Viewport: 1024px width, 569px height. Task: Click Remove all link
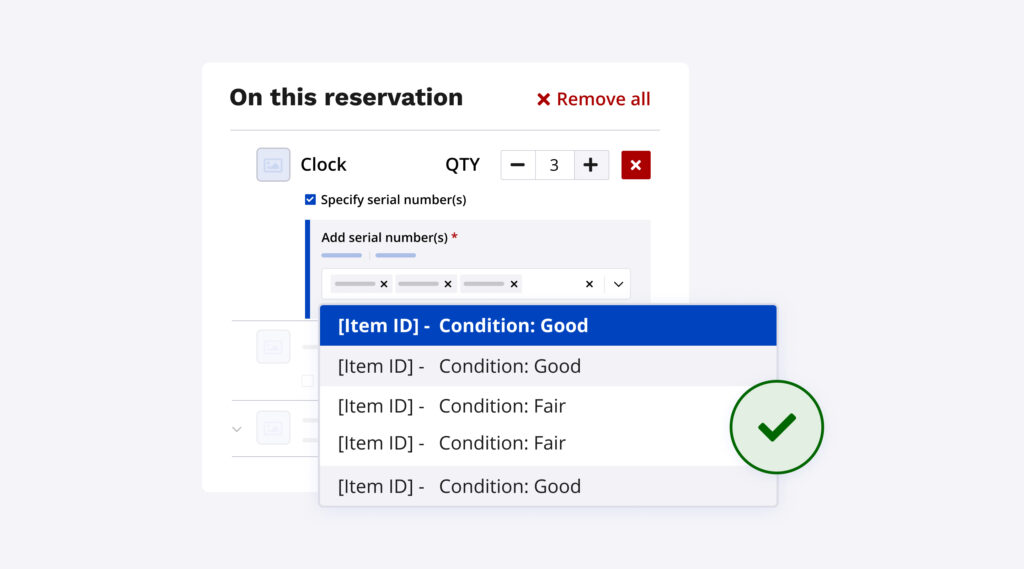593,99
